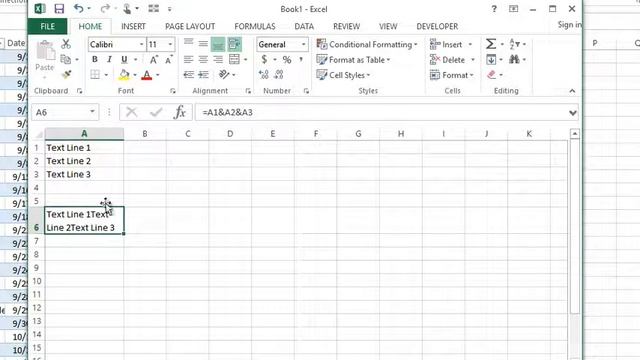The image size is (640, 360).
Task: Increase the indent
Action: pyautogui.click(x=203, y=75)
